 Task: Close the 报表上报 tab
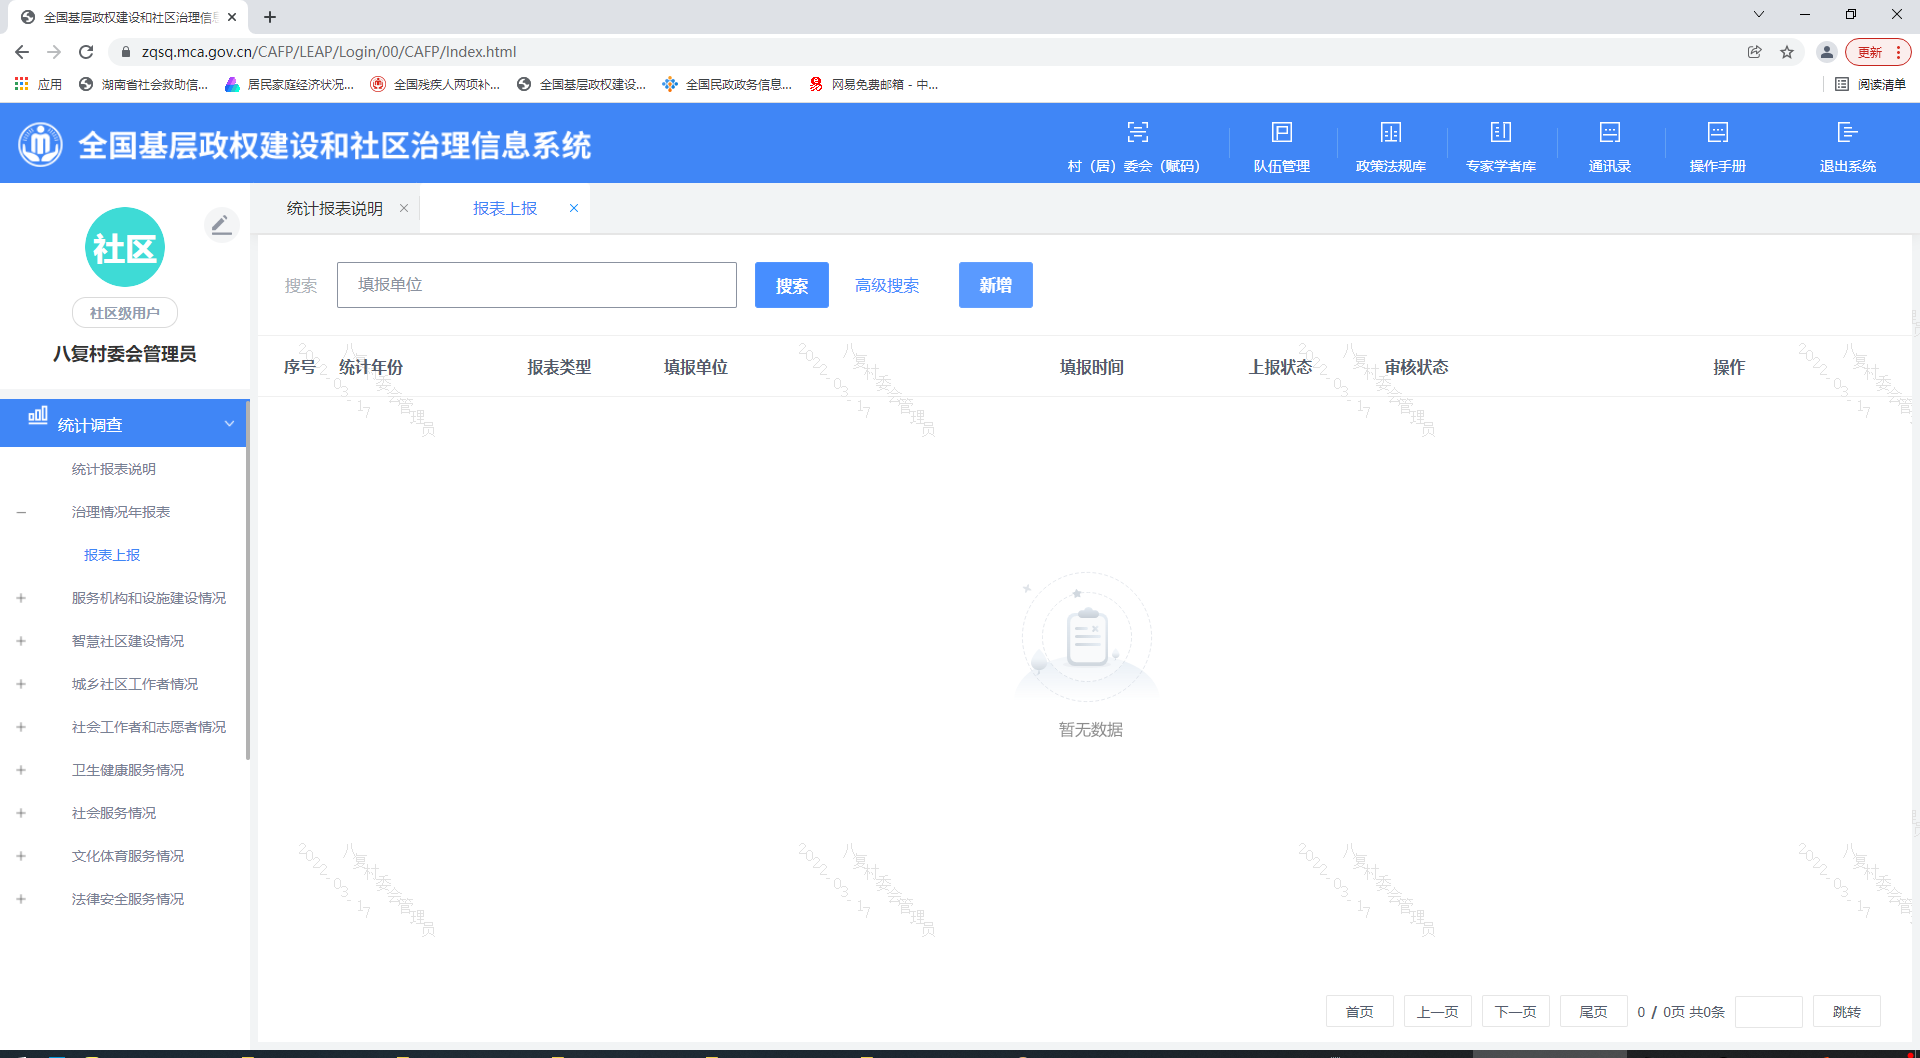574,208
